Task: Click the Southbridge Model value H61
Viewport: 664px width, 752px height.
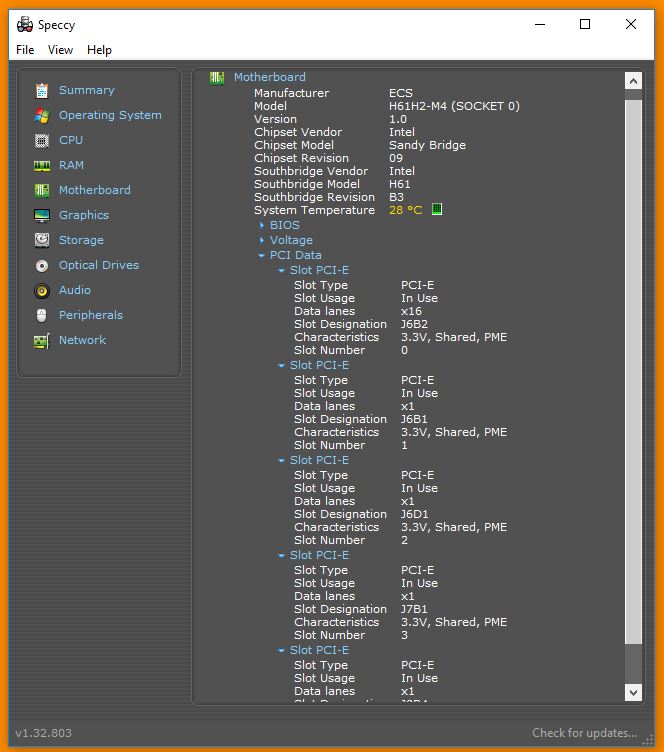Action: (399, 184)
